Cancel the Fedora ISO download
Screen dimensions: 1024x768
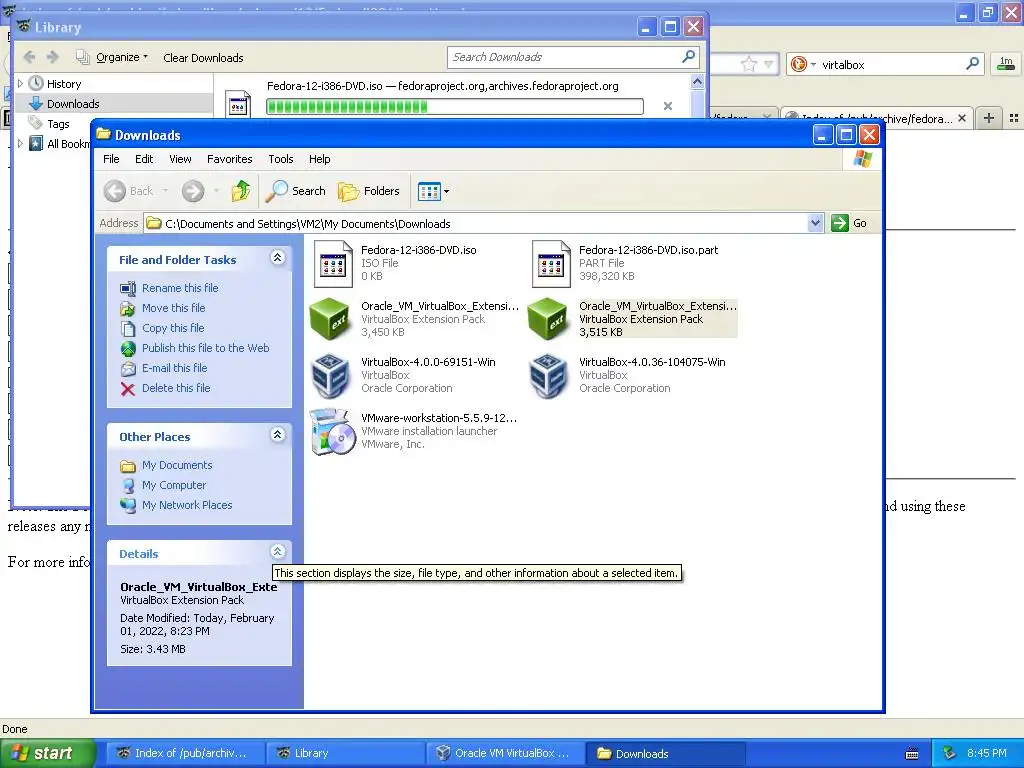[667, 106]
